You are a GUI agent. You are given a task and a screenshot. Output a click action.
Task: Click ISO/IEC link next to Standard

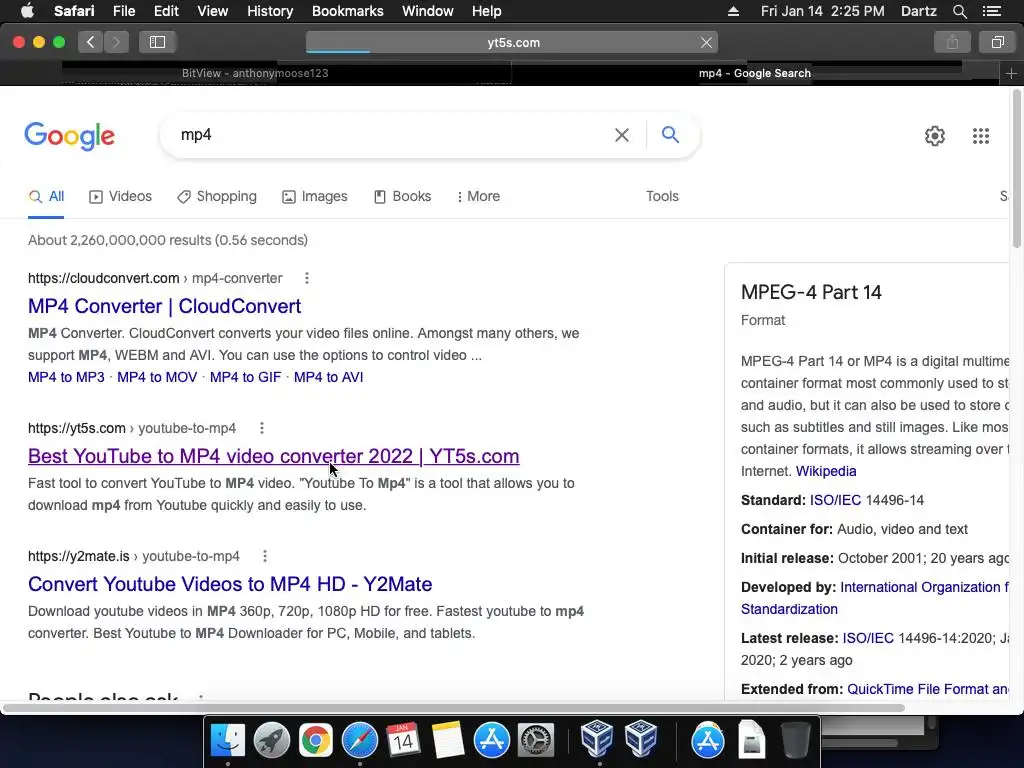[x=835, y=501]
